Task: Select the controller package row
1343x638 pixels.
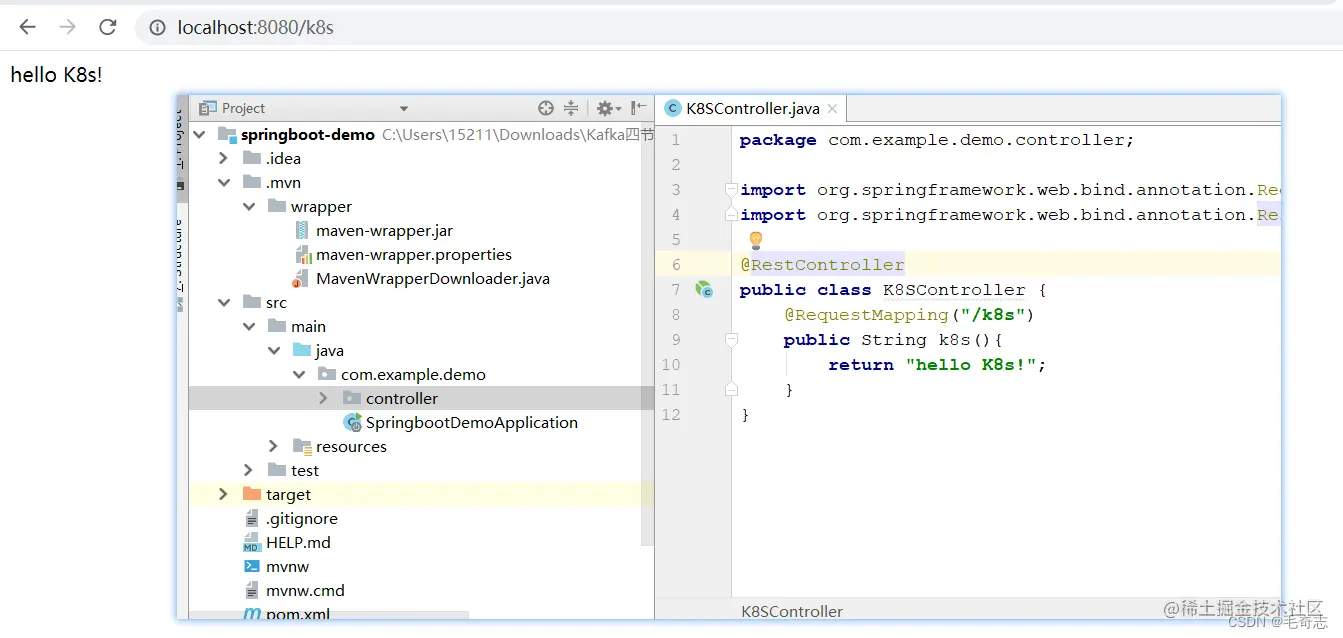Action: [421, 398]
